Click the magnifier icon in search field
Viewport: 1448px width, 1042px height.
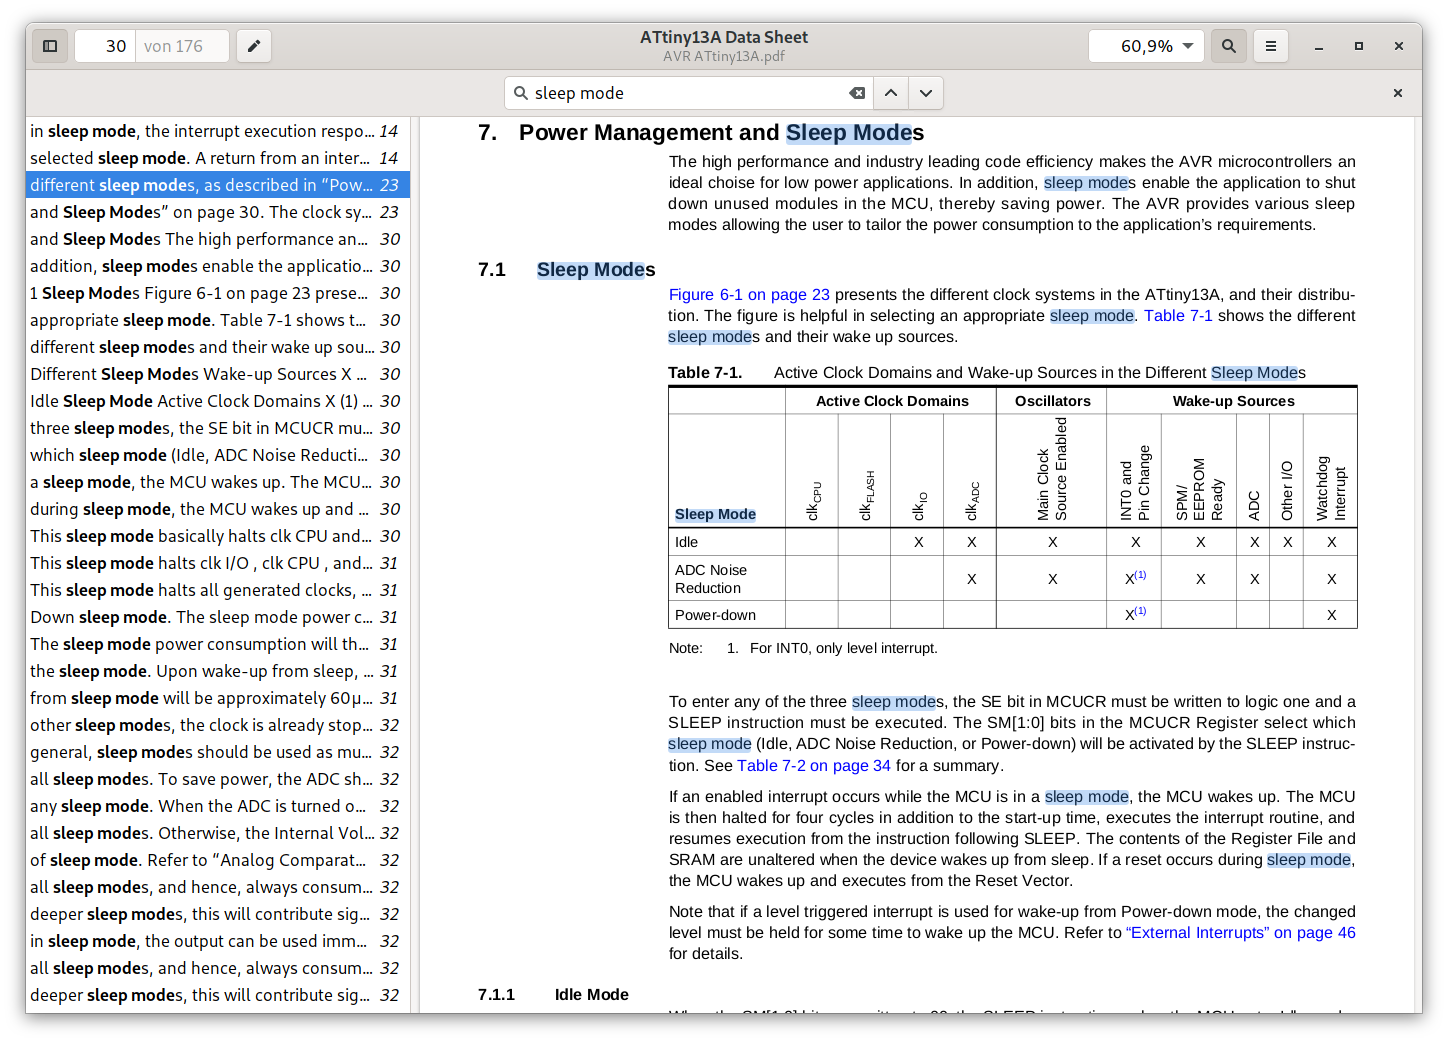521,93
